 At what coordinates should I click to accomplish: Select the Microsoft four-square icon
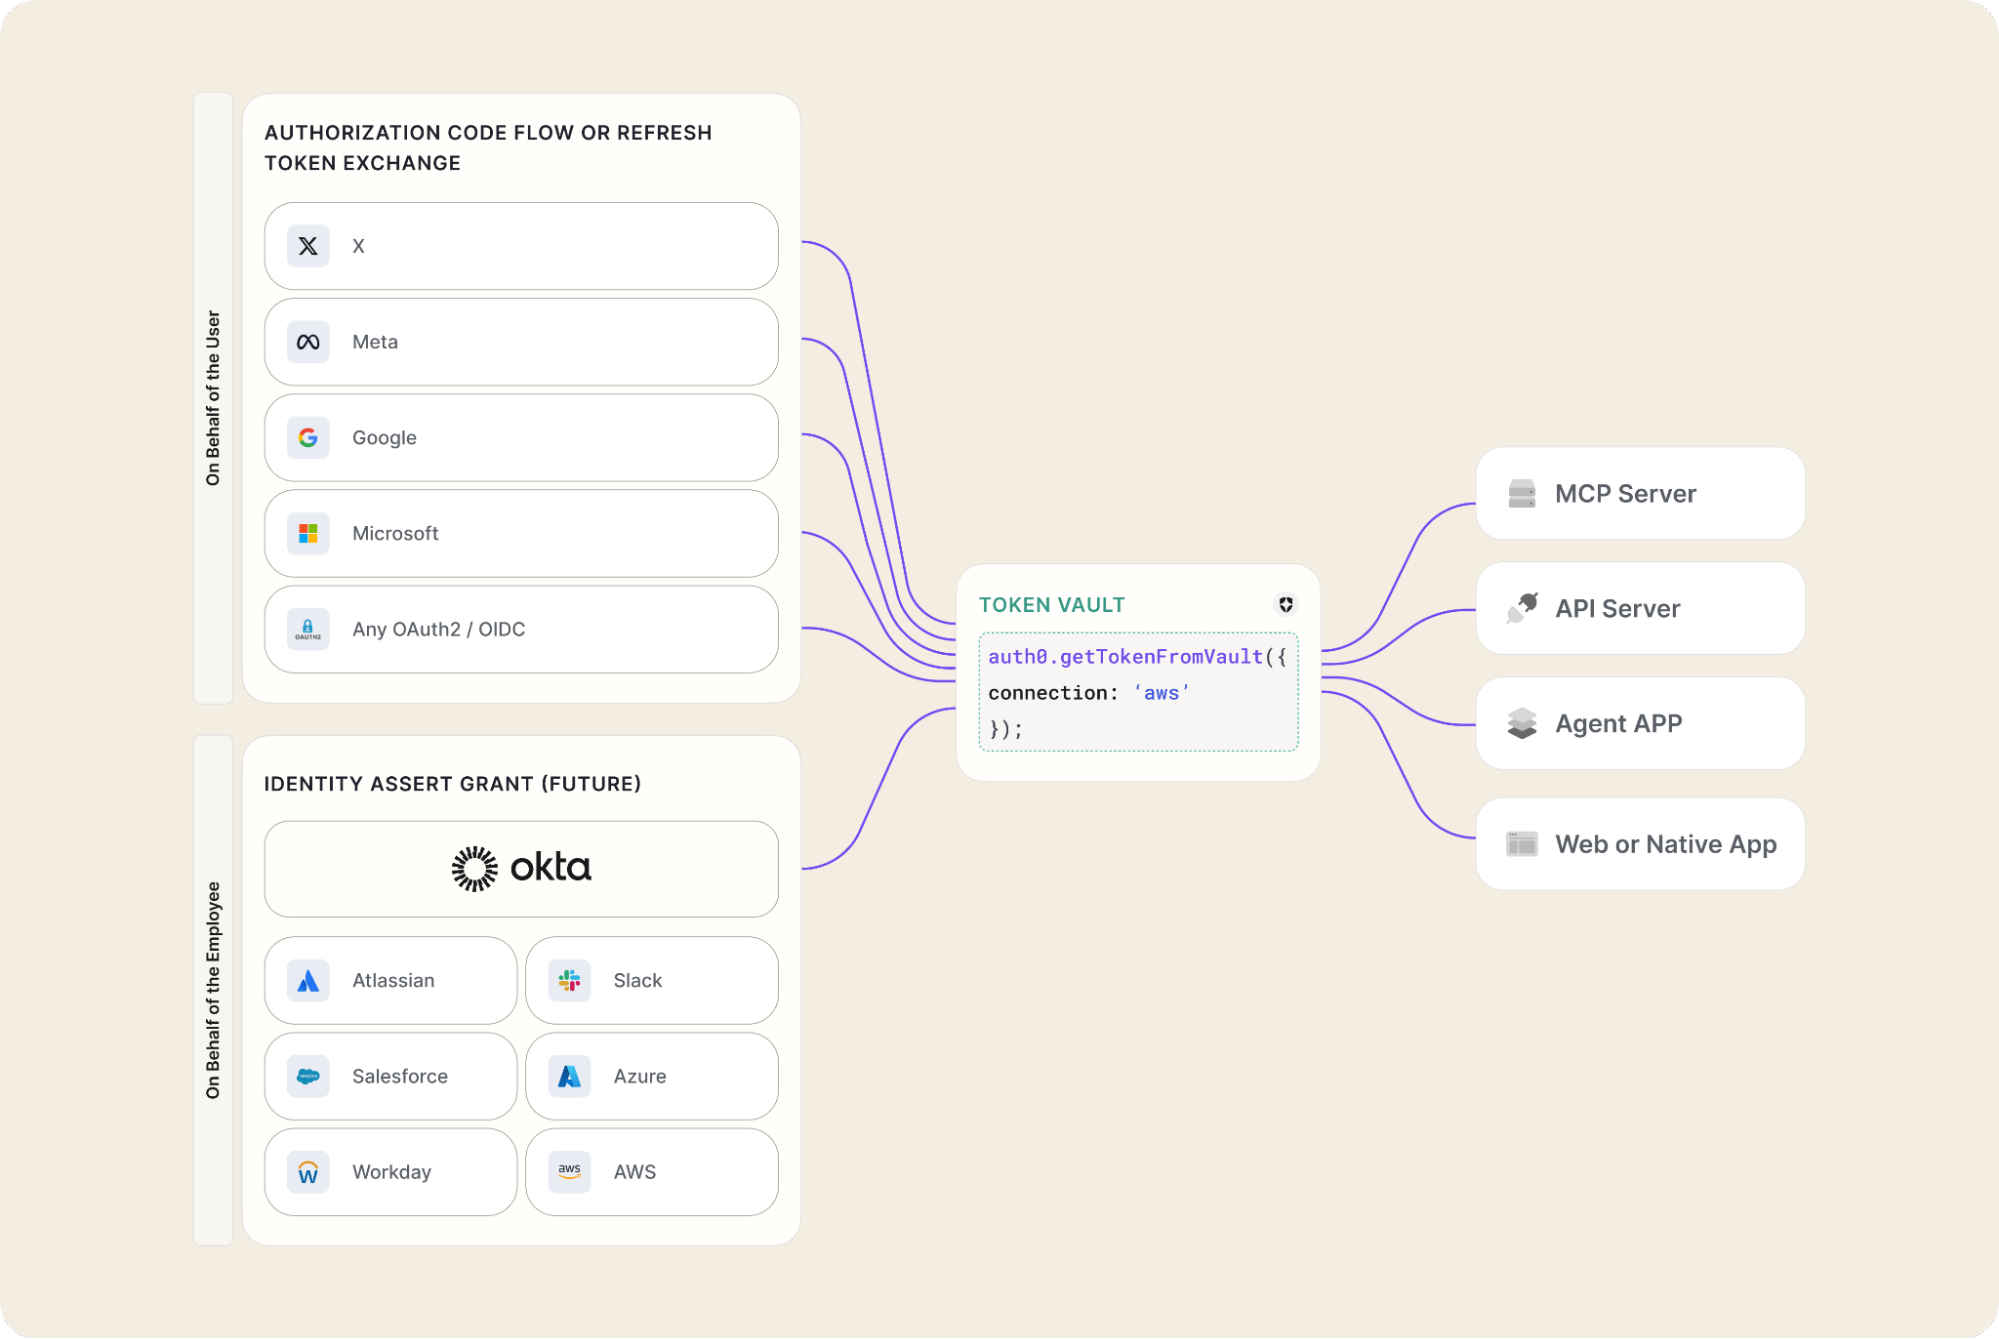coord(308,533)
